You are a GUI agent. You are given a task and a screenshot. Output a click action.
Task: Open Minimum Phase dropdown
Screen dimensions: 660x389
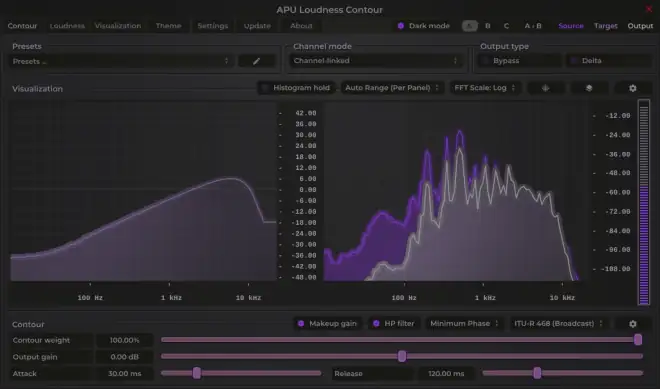[464, 323]
